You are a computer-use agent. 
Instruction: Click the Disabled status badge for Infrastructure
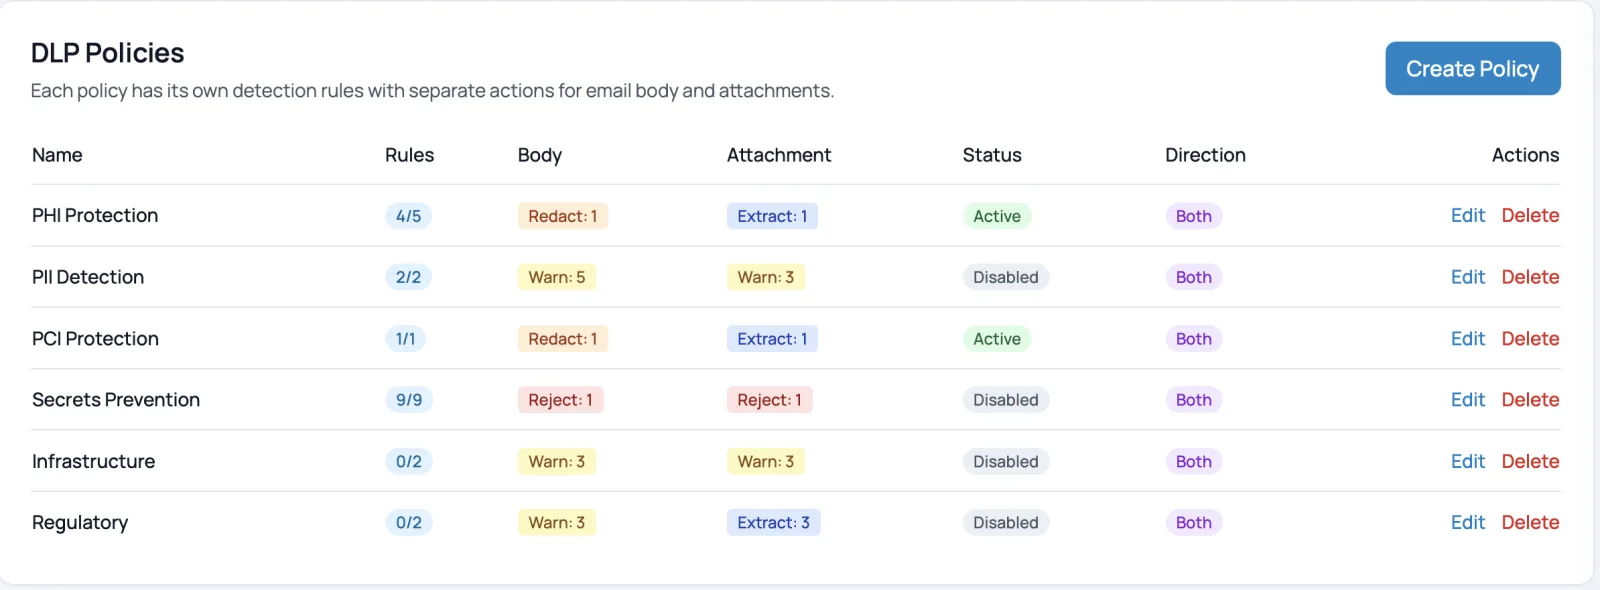coord(1006,461)
